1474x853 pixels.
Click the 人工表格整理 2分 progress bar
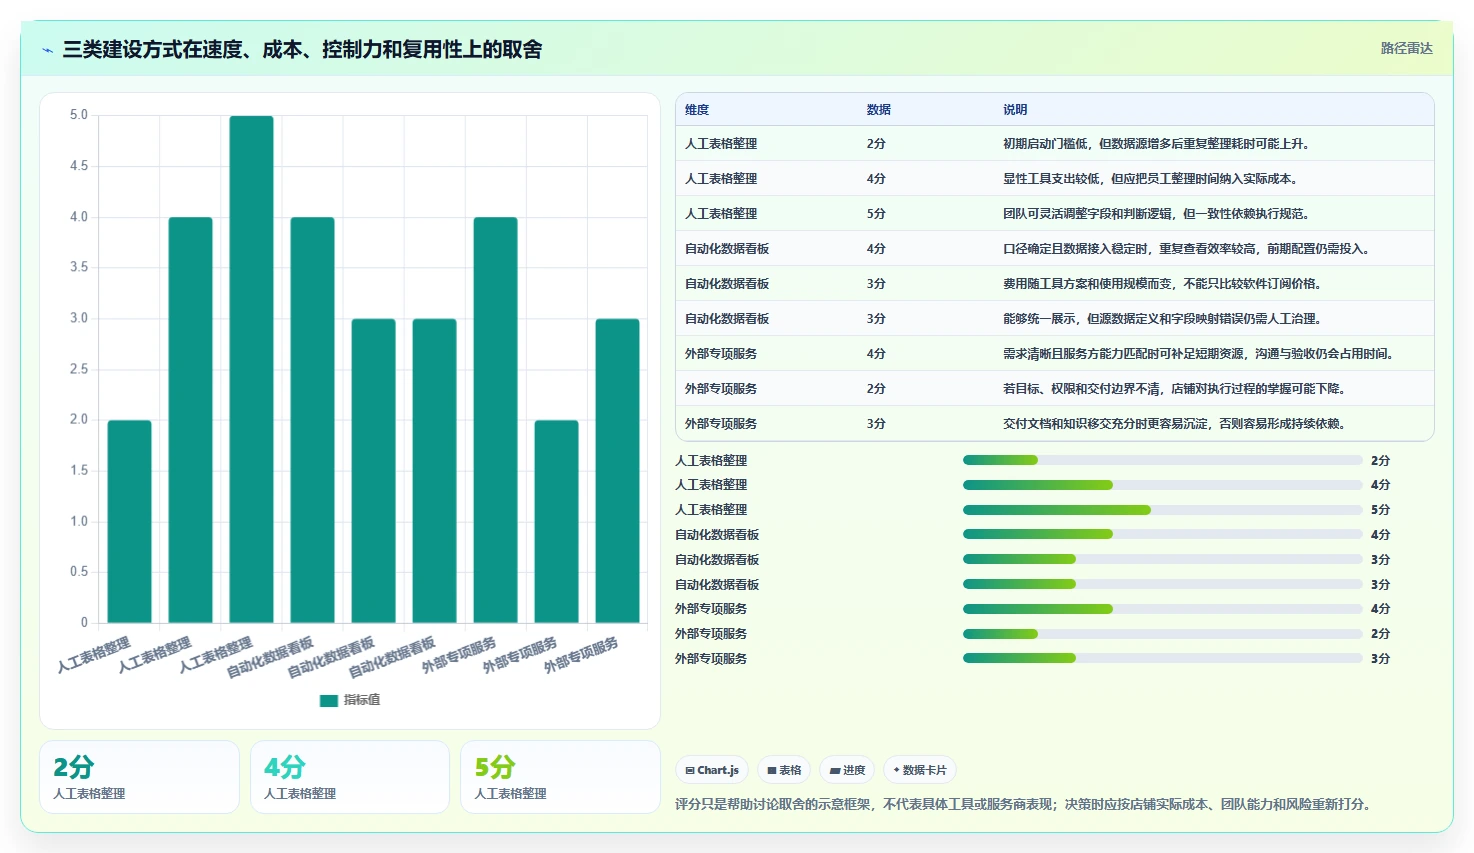(x=1162, y=460)
